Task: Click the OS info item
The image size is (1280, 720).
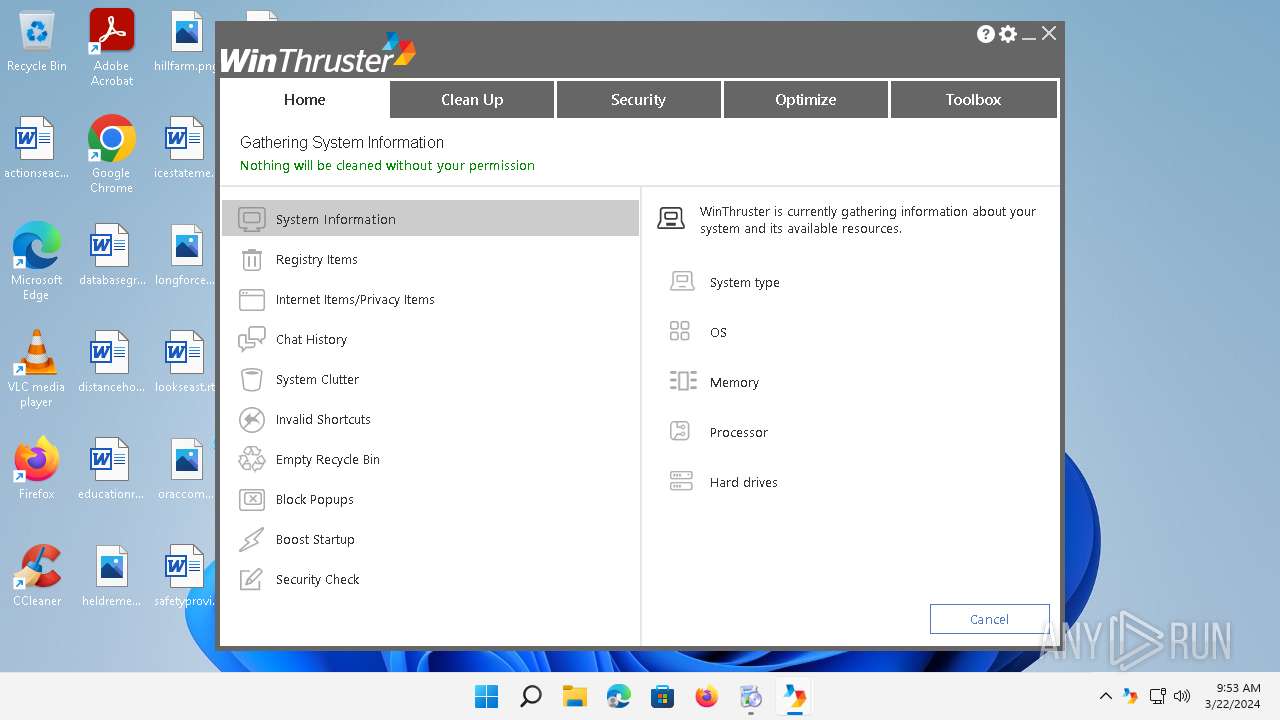Action: [x=698, y=332]
